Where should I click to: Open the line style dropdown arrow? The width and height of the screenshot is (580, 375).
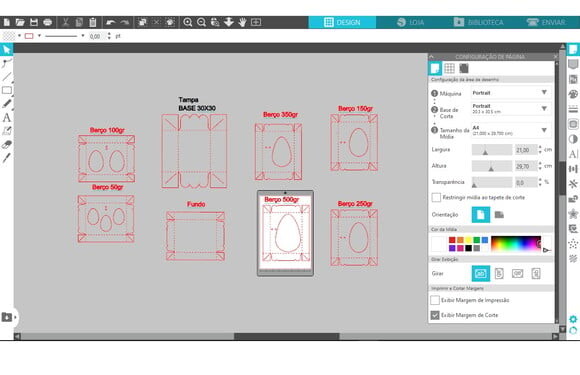coord(82,36)
